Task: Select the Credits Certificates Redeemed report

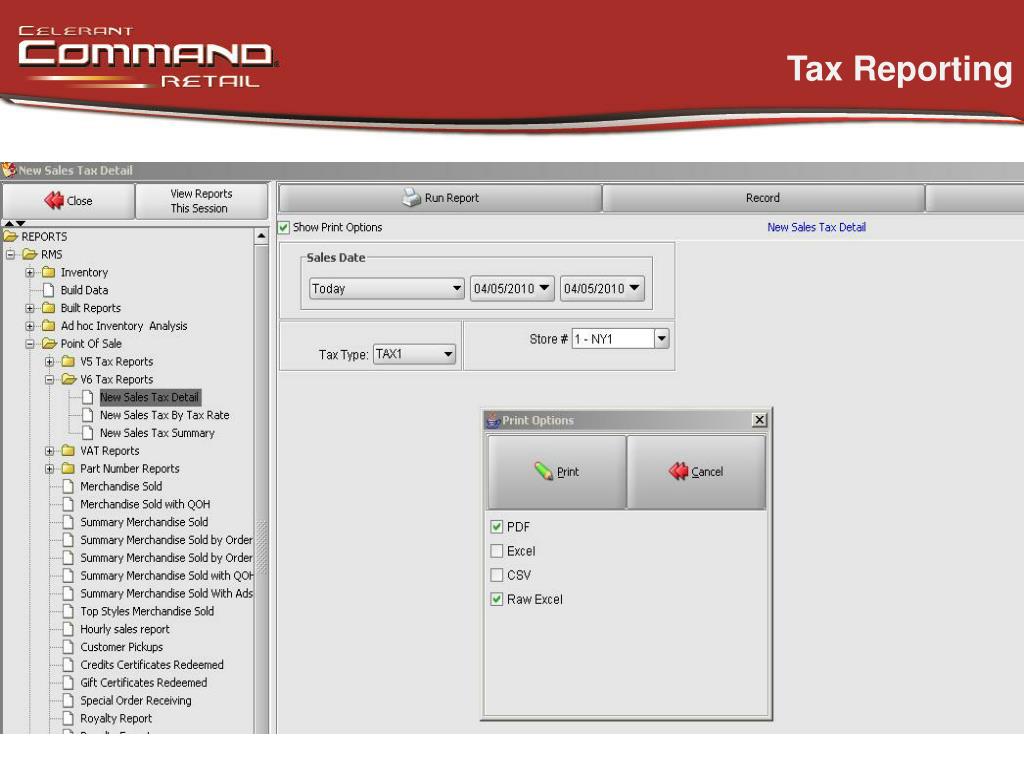Action: [152, 665]
